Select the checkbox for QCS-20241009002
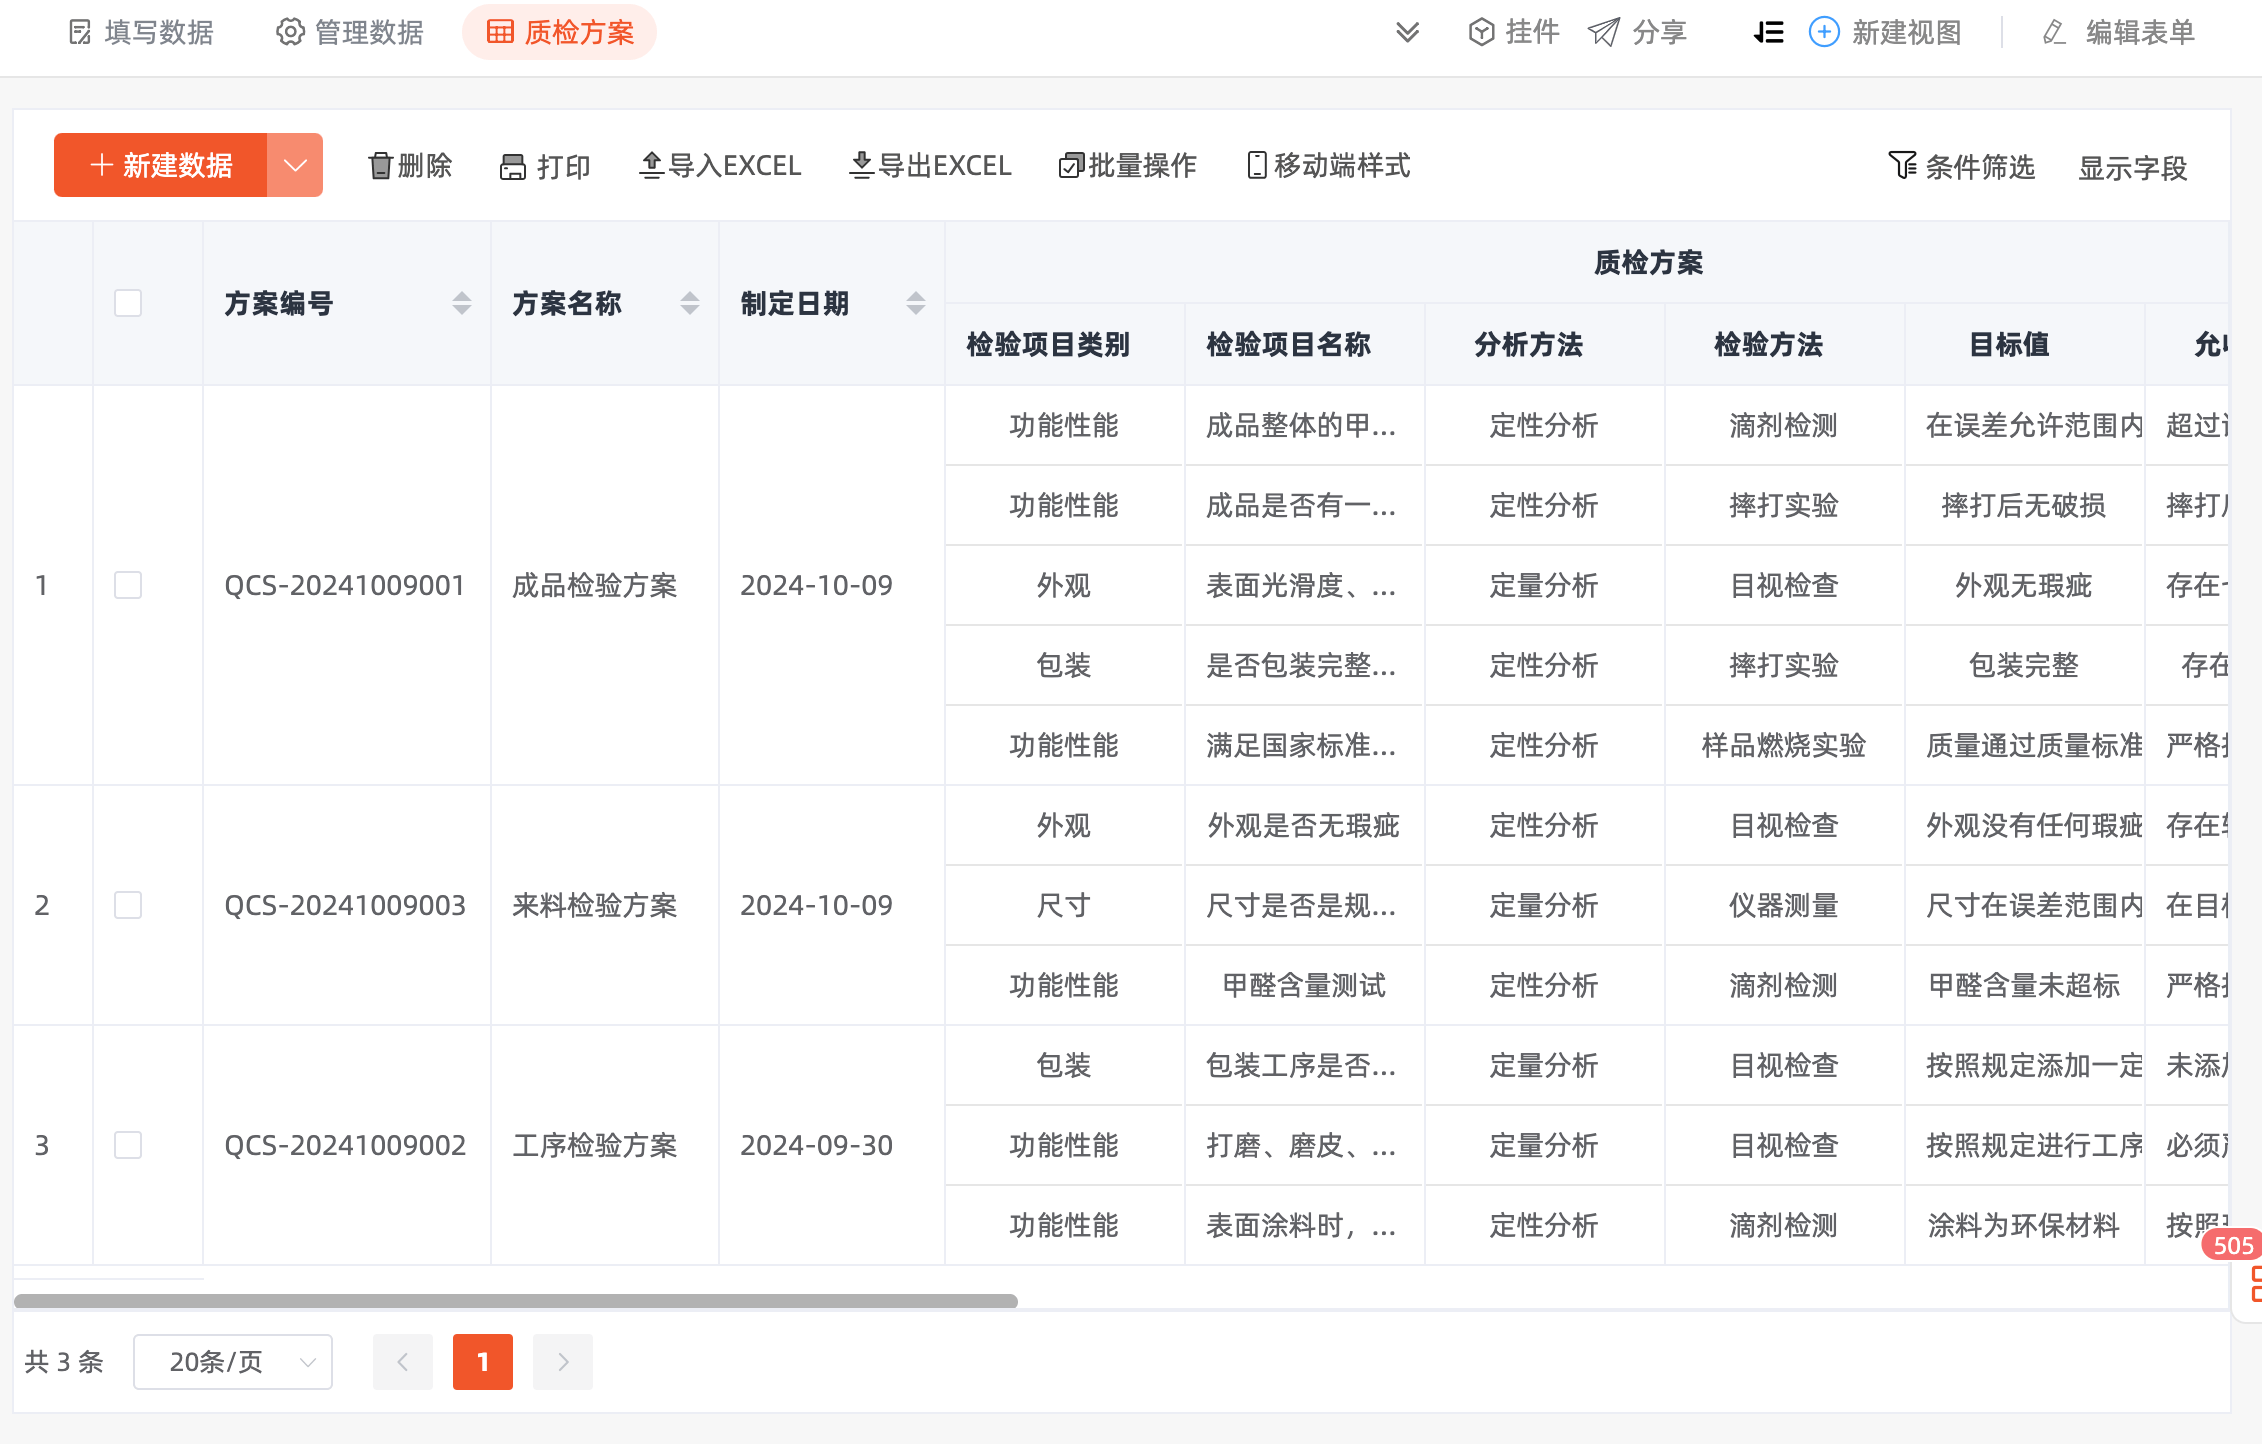This screenshot has height=1444, width=2262. [x=128, y=1145]
